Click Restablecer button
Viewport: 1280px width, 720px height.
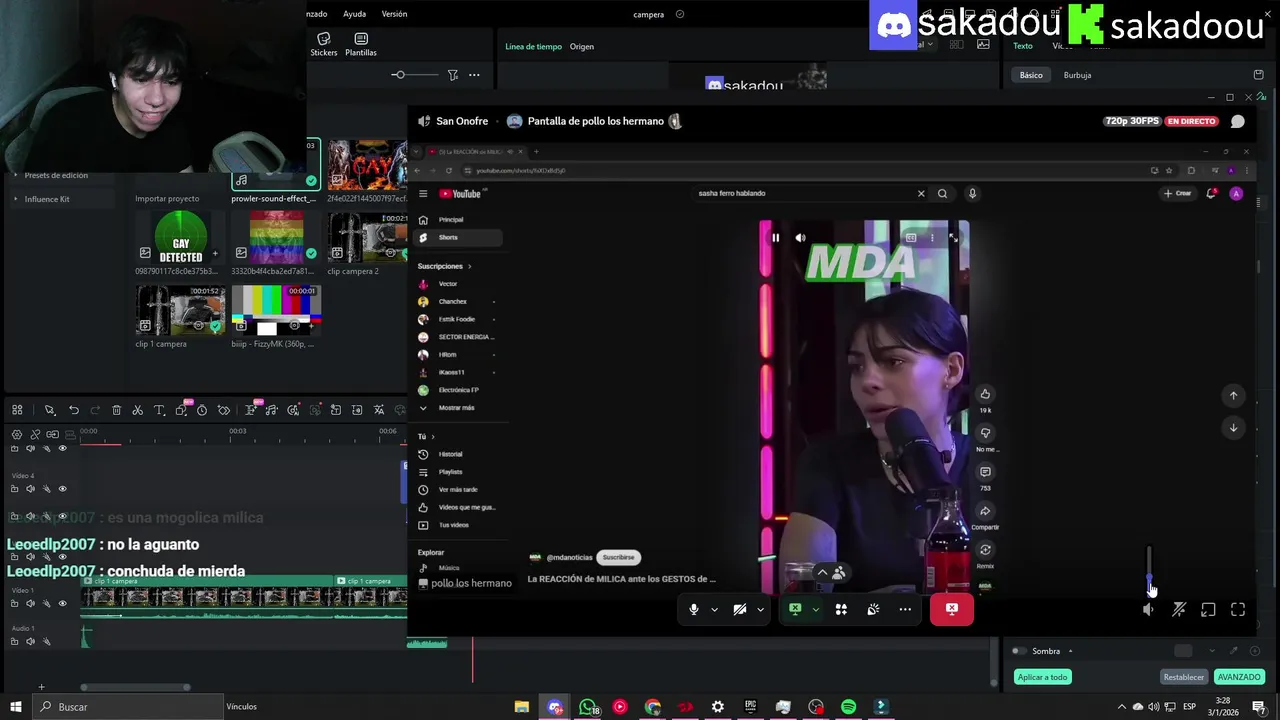pos(1184,677)
